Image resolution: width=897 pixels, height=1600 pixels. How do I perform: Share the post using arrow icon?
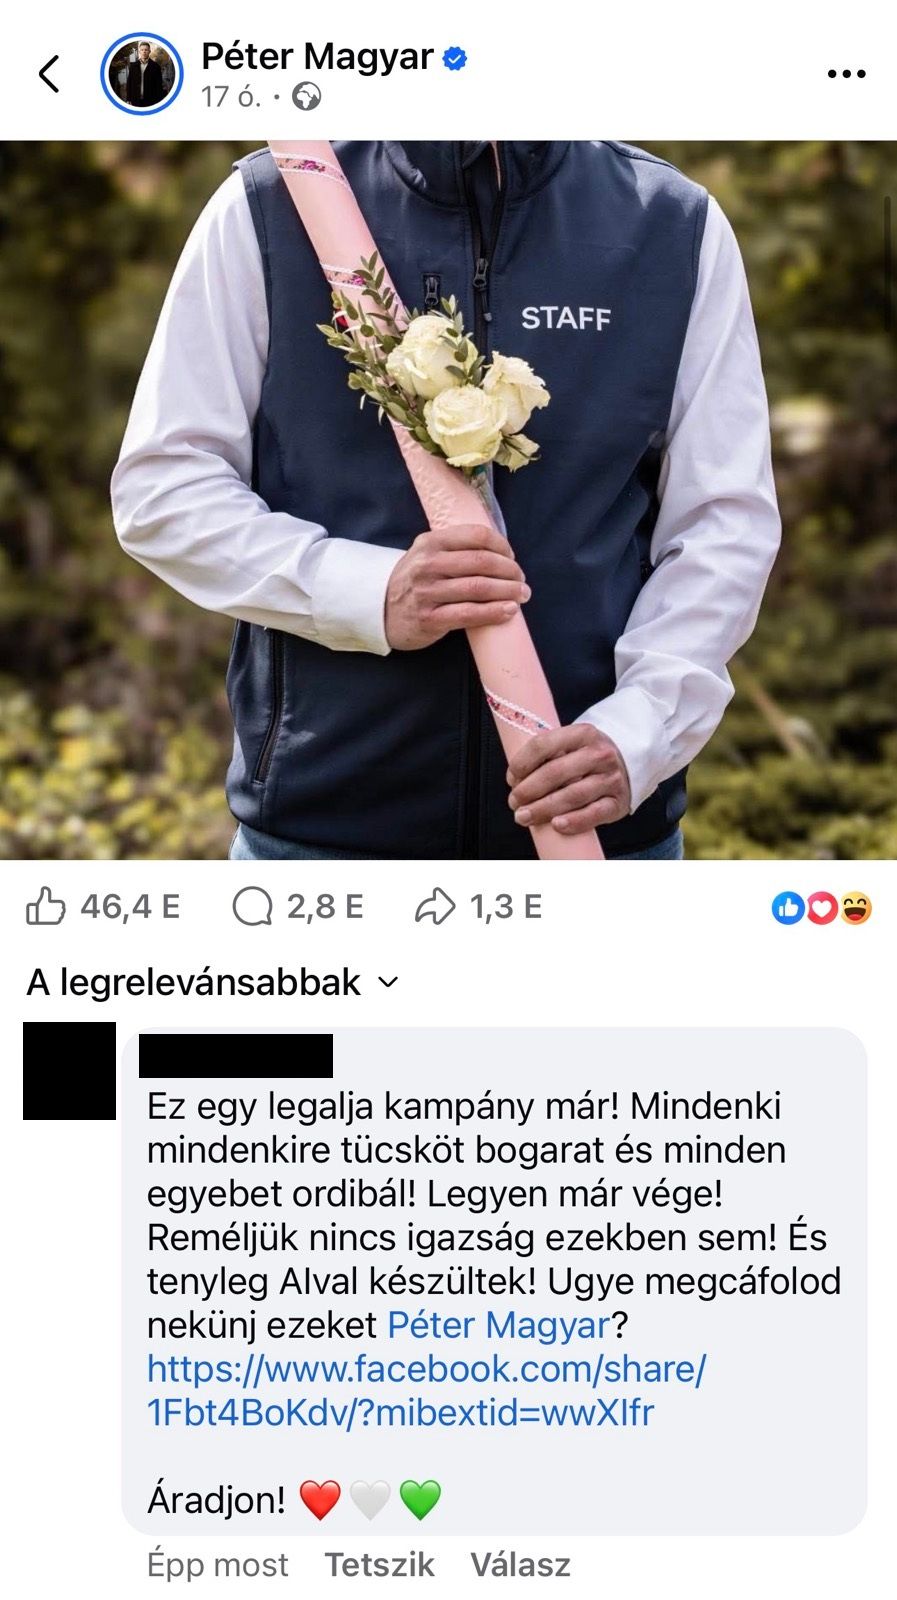tap(435, 907)
